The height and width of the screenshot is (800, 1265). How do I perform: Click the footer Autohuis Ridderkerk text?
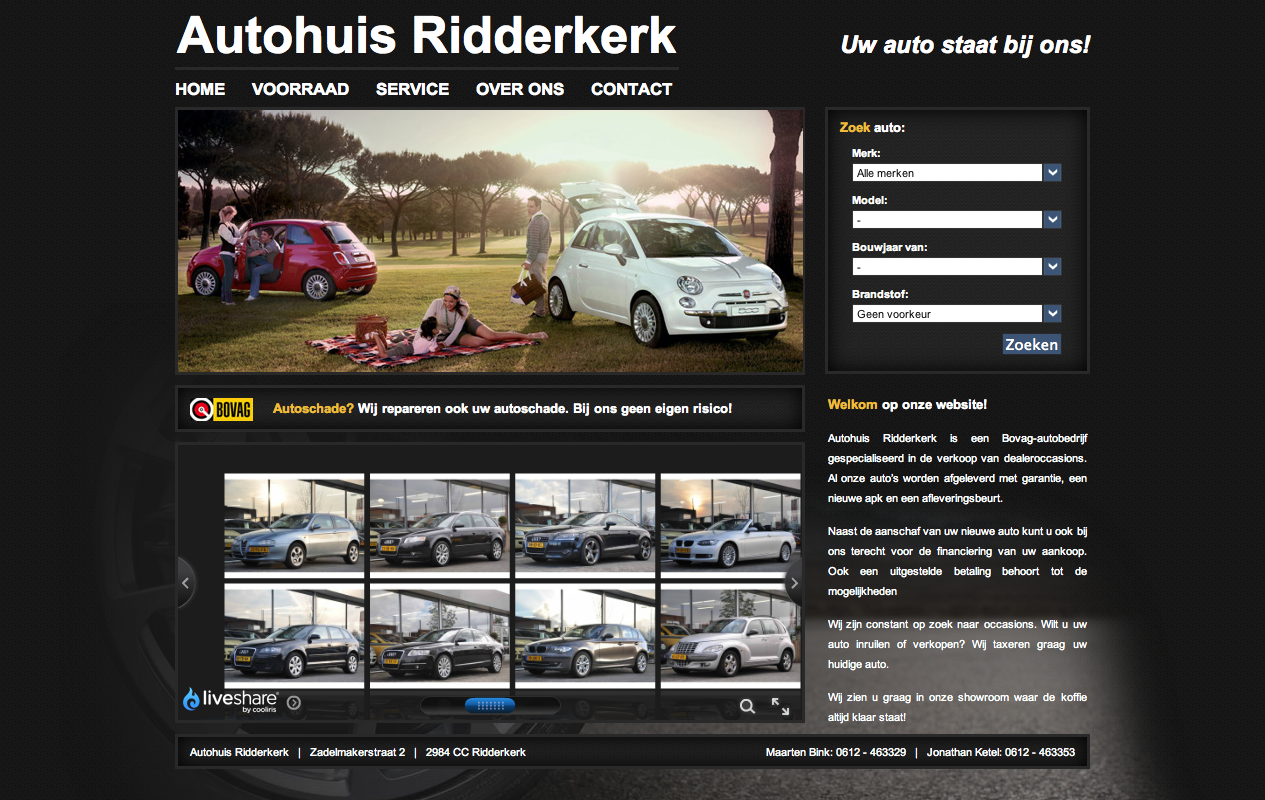[239, 752]
